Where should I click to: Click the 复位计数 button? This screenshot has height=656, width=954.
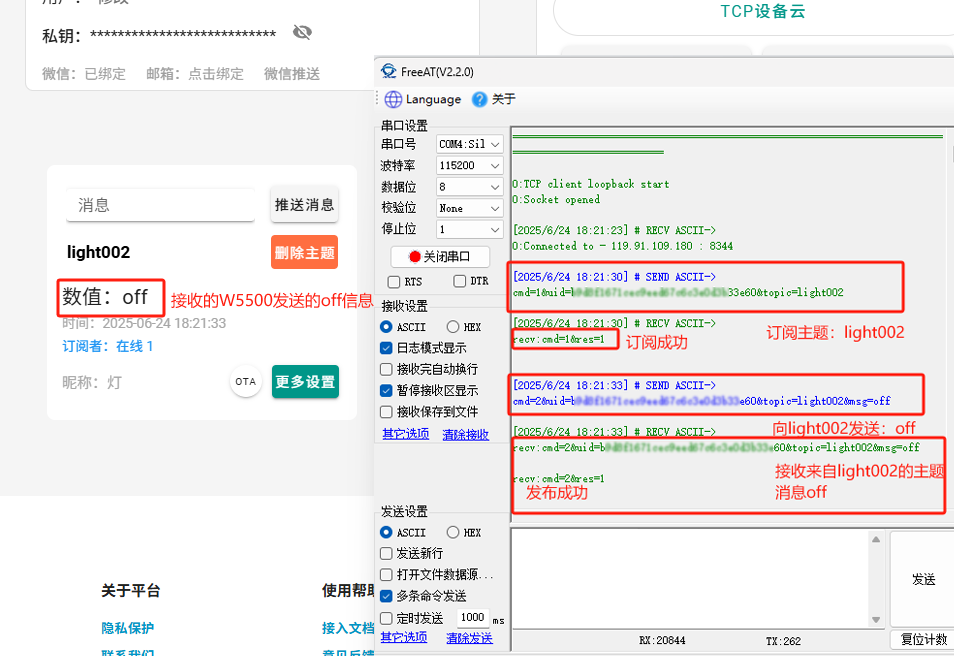point(923,640)
